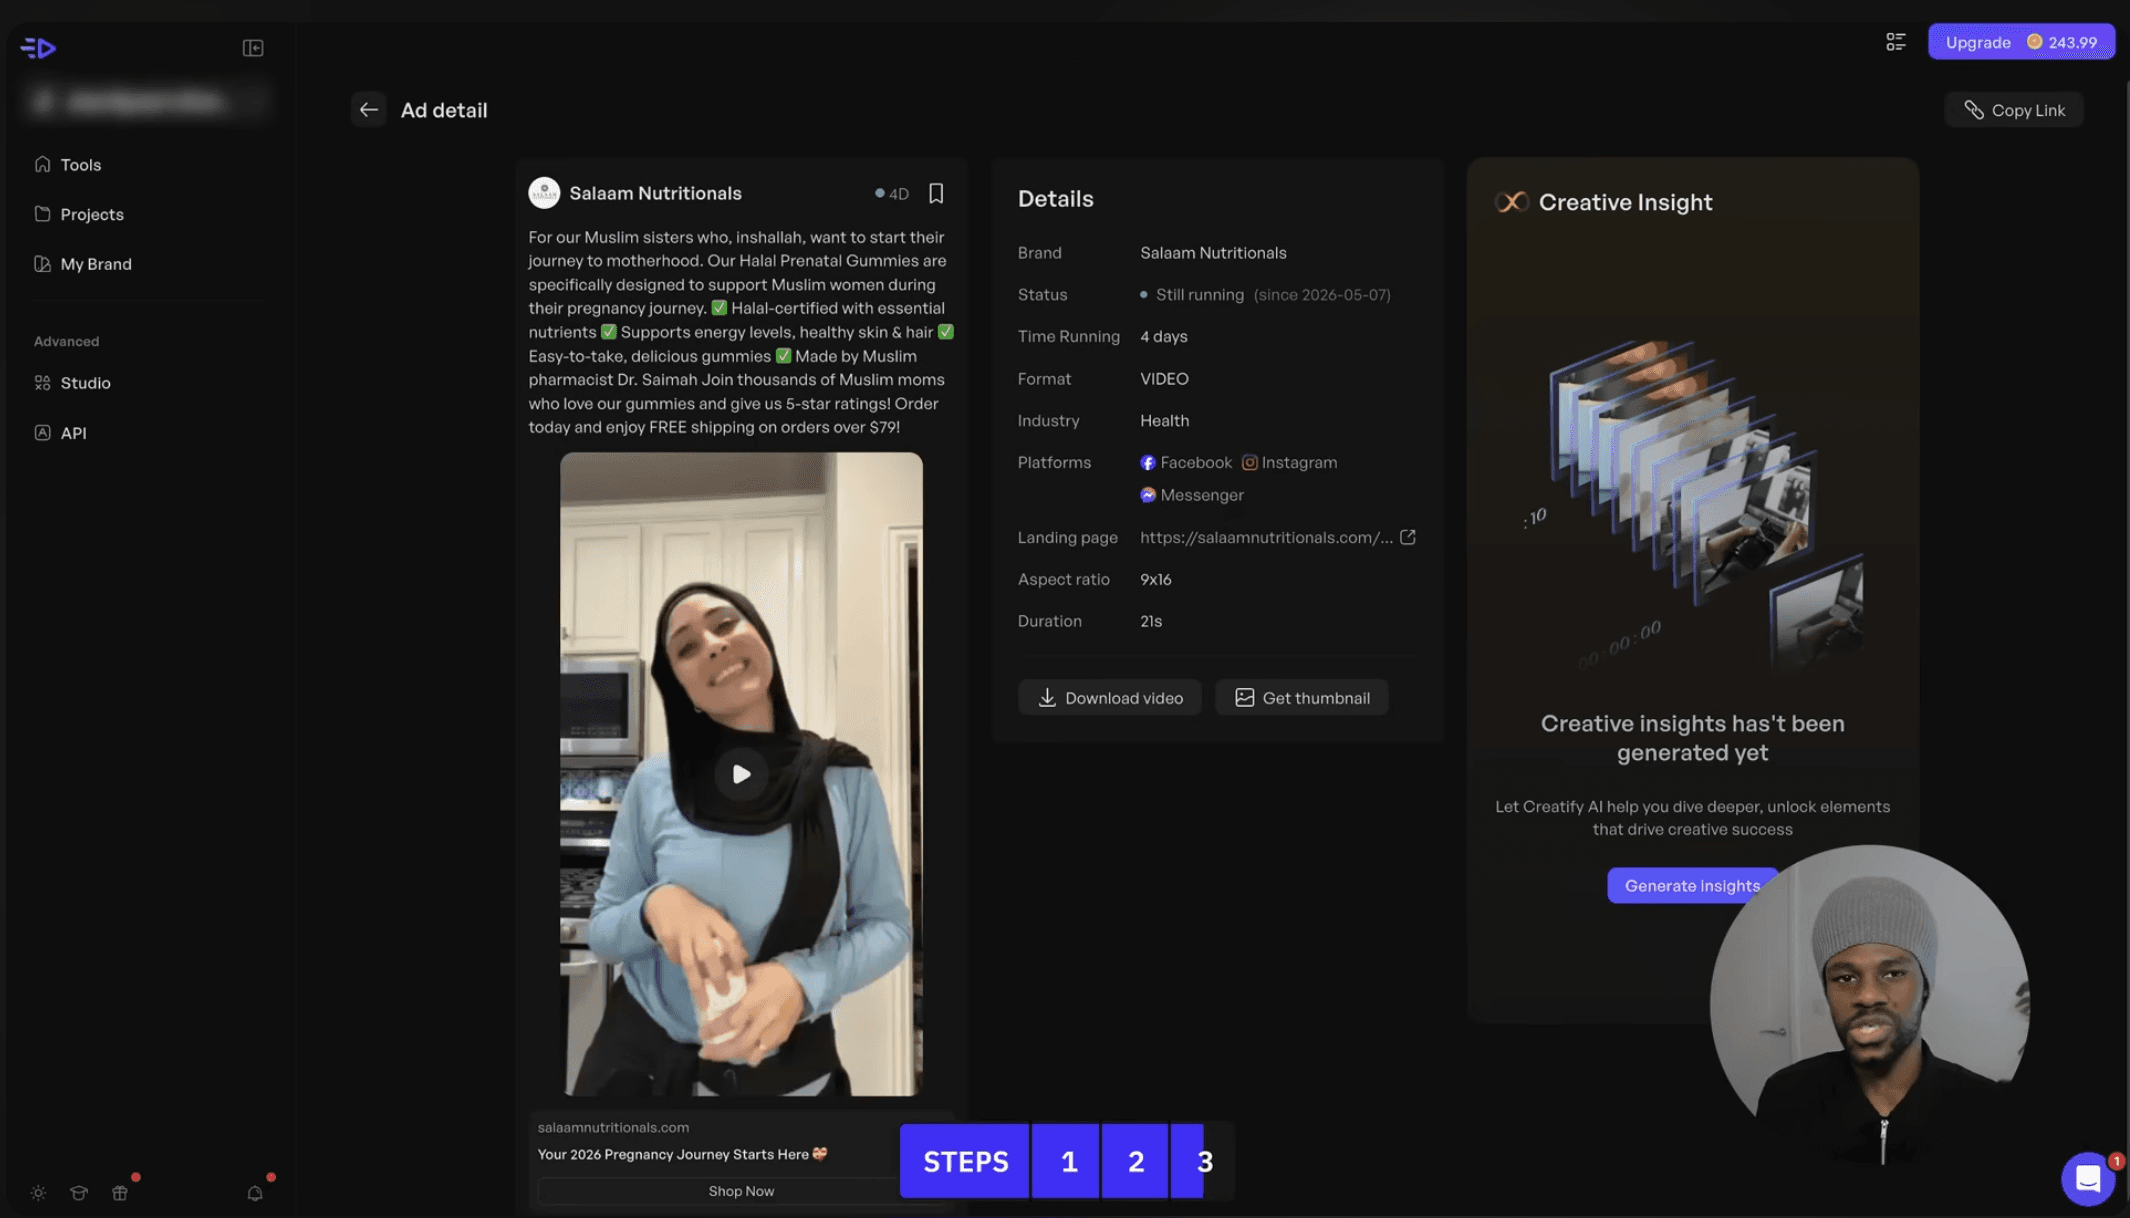
Task: Click Get thumbnail
Action: [x=1301, y=698]
